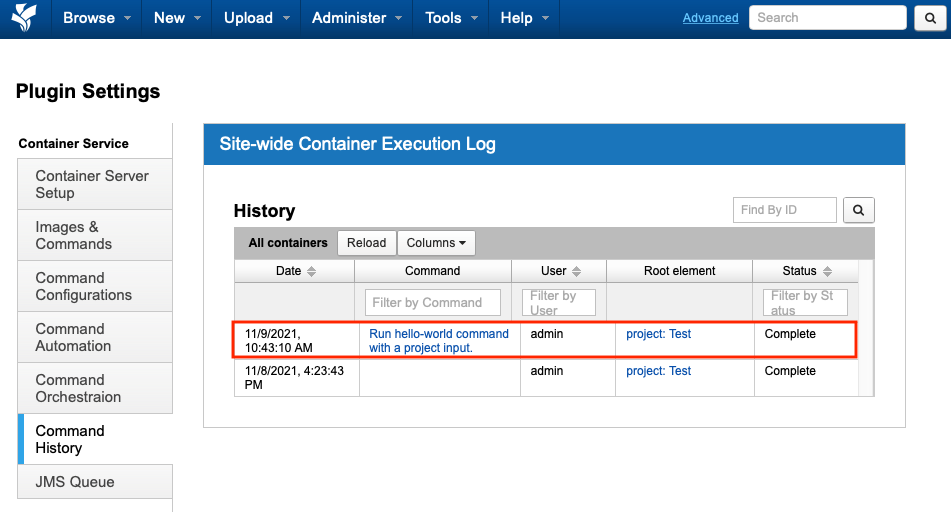Open the JMS Queue tab

pos(75,482)
